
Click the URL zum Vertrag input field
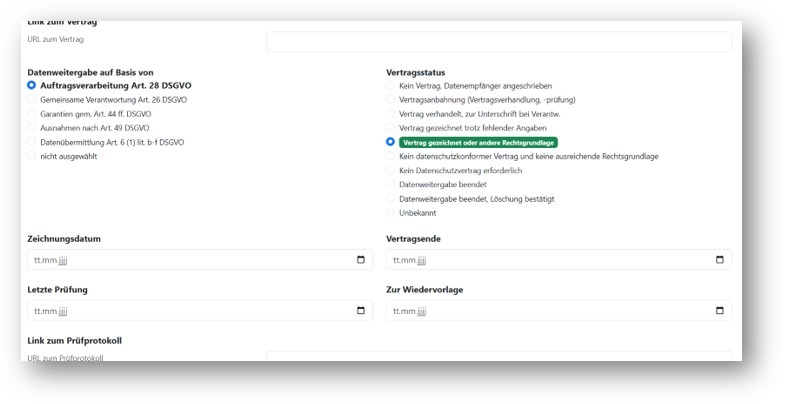[x=498, y=42]
